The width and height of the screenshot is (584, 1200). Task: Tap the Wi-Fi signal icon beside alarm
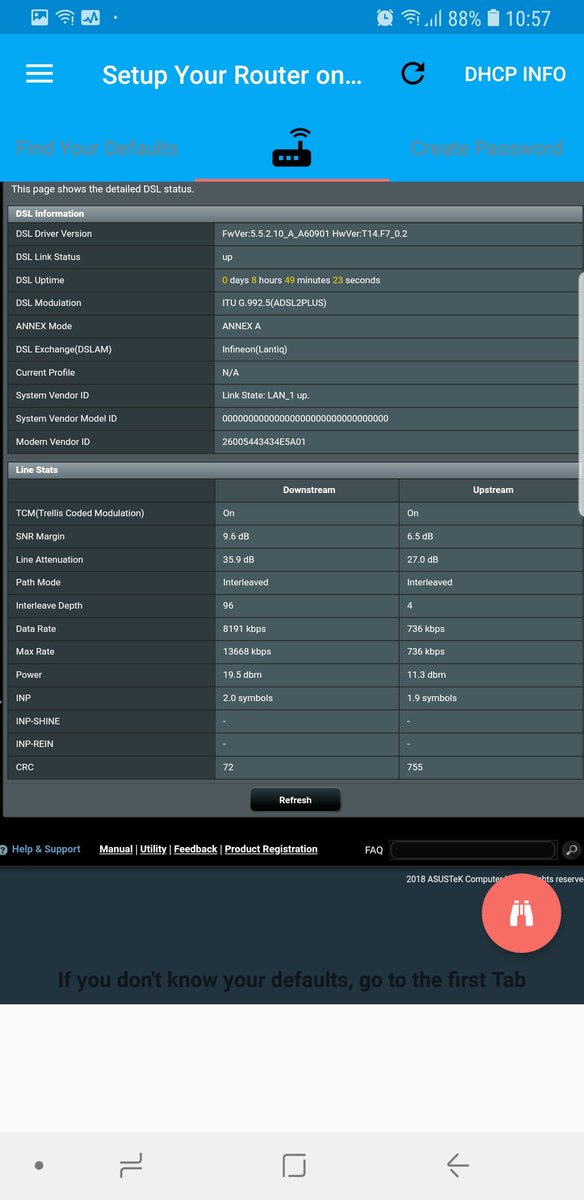click(411, 18)
